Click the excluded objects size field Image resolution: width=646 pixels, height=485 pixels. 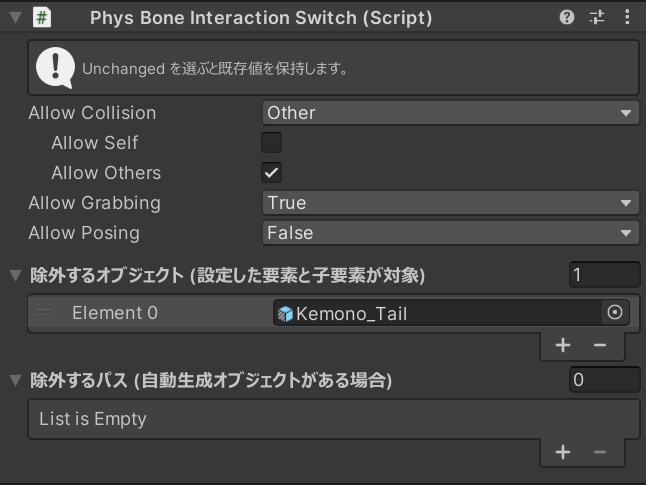click(604, 275)
